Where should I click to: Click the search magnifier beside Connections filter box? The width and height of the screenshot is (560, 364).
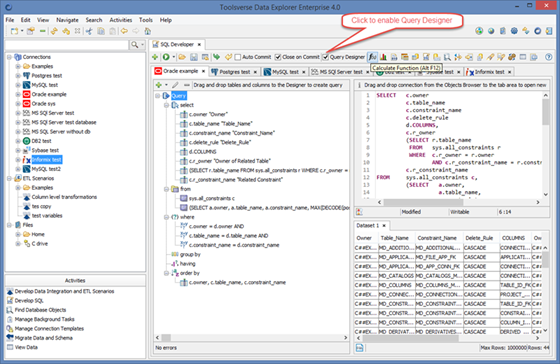tap(135, 45)
